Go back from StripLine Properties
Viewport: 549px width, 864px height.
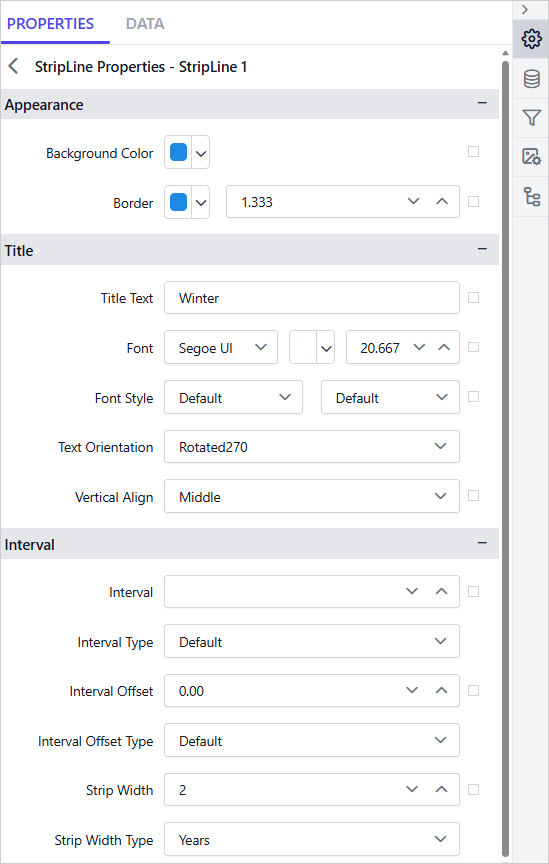[x=14, y=67]
